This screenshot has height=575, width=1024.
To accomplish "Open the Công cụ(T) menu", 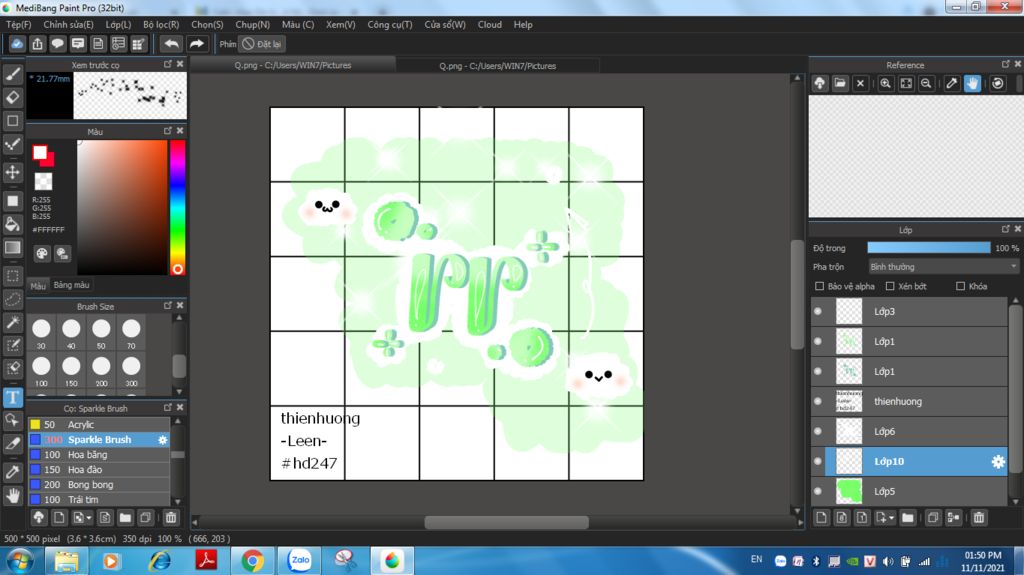I will (x=390, y=24).
